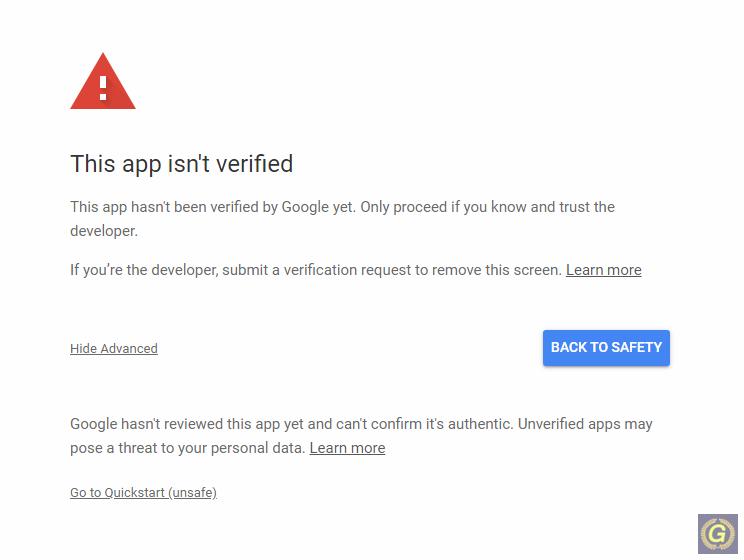
Task: Click the word 'Advanced' in Hide Advanced
Action: [x=129, y=348]
